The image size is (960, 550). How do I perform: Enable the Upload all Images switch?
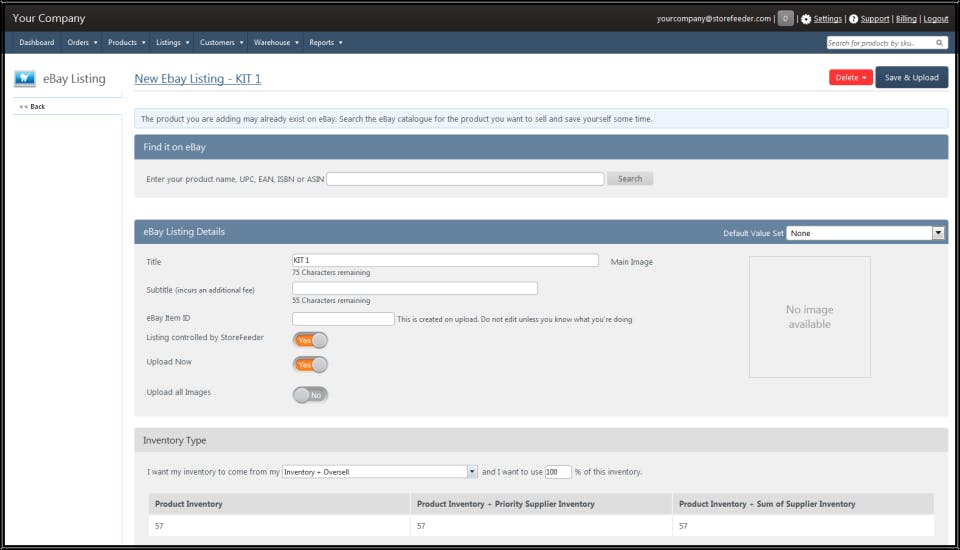(x=310, y=395)
